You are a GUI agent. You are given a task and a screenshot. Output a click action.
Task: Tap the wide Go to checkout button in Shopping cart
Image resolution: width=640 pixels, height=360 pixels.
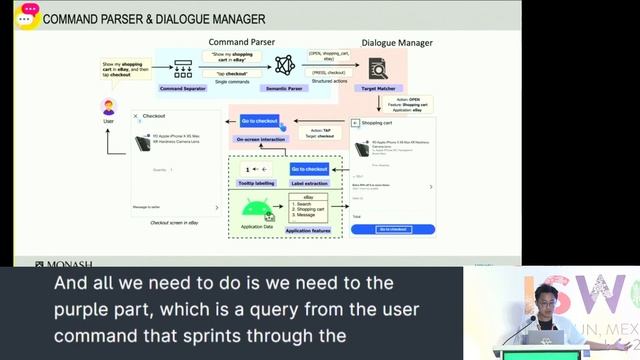(393, 229)
